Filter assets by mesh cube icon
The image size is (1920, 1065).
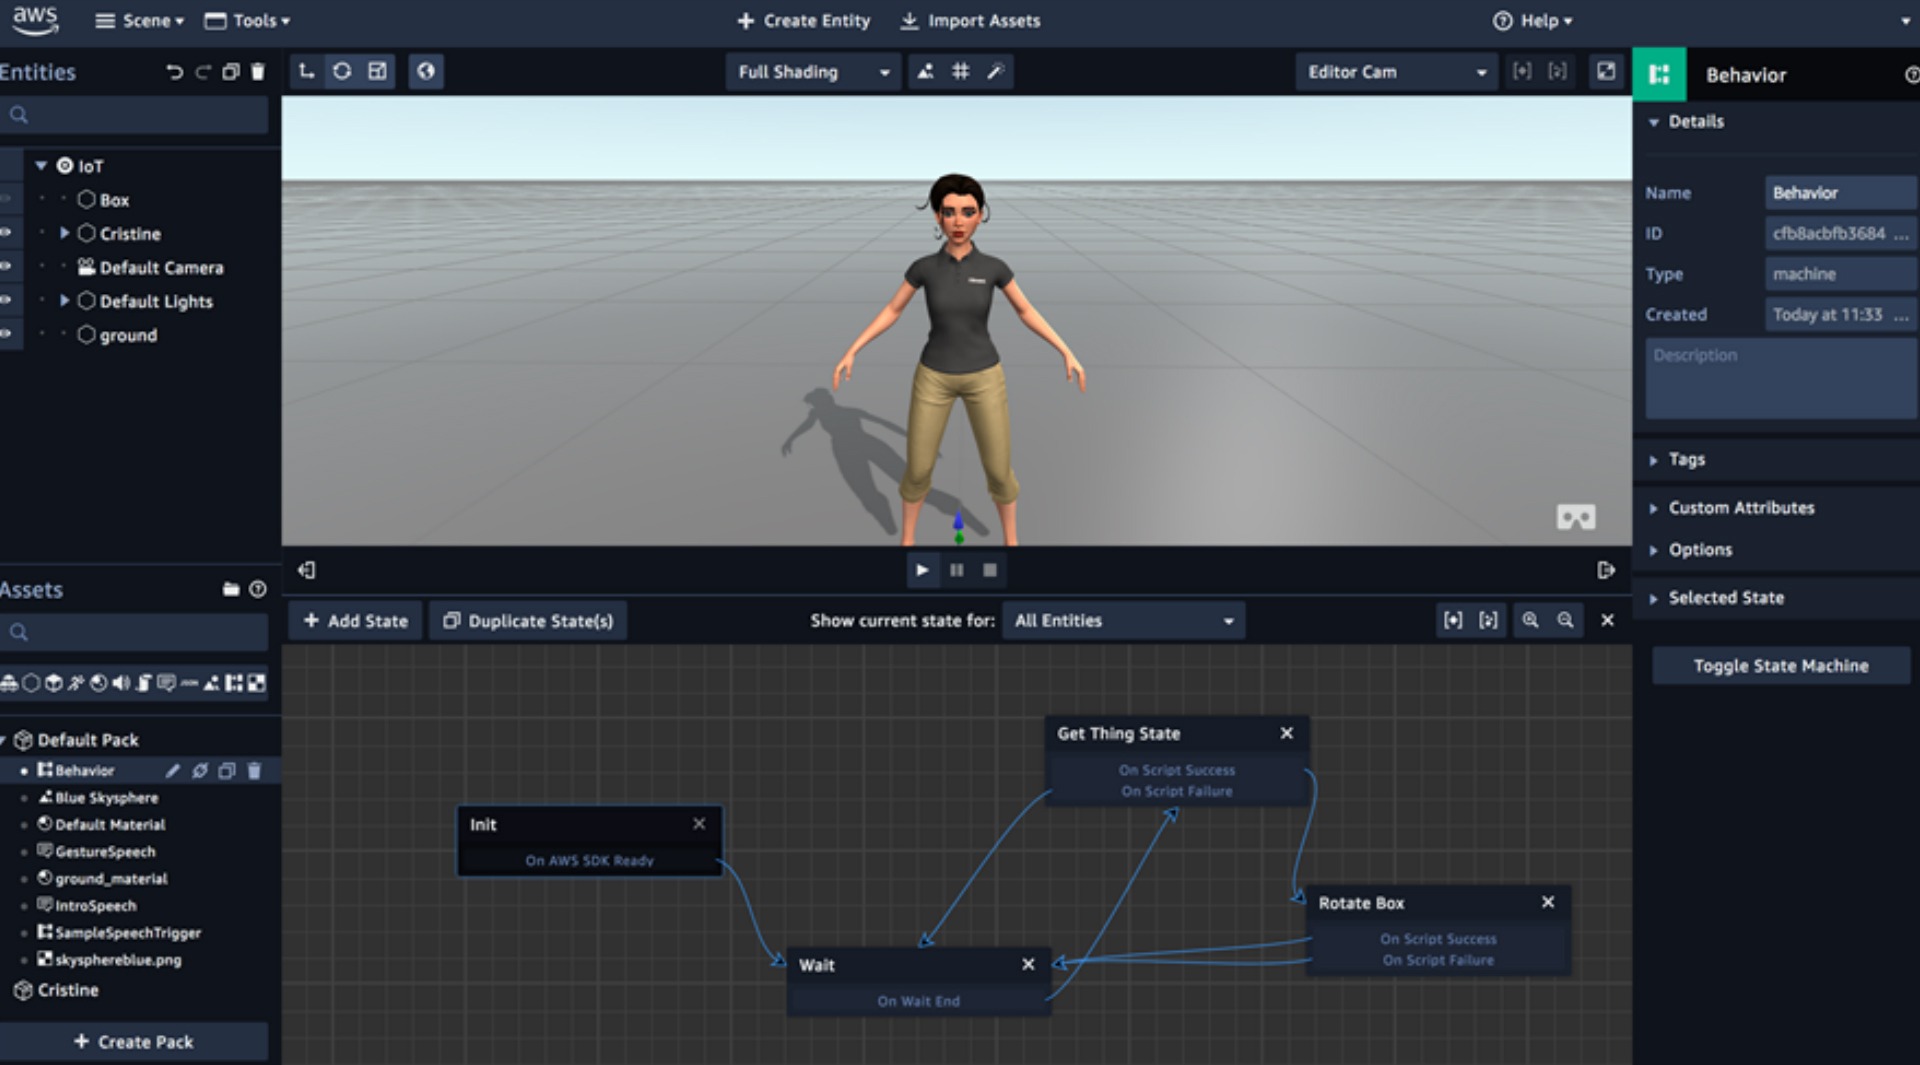53,683
